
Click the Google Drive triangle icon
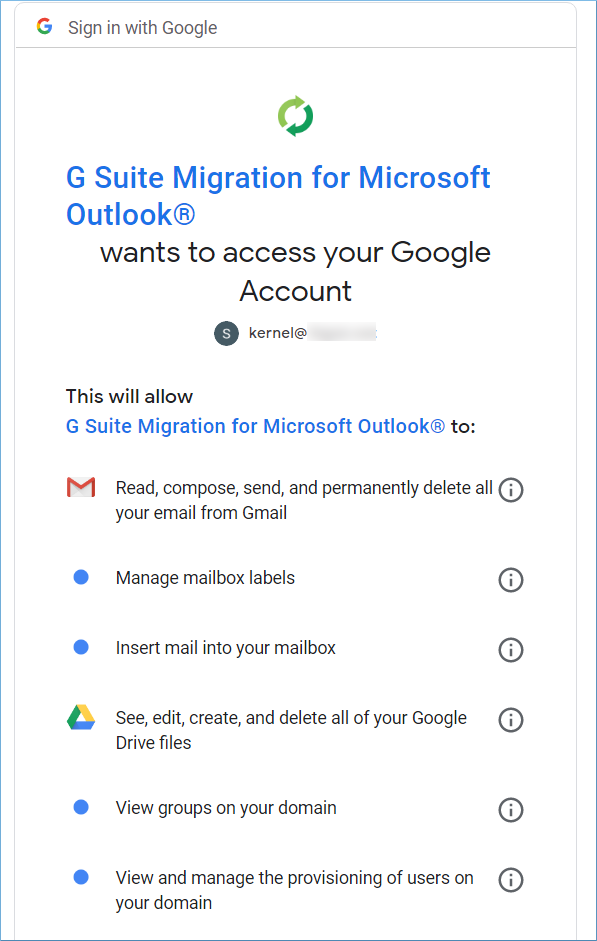tap(81, 718)
